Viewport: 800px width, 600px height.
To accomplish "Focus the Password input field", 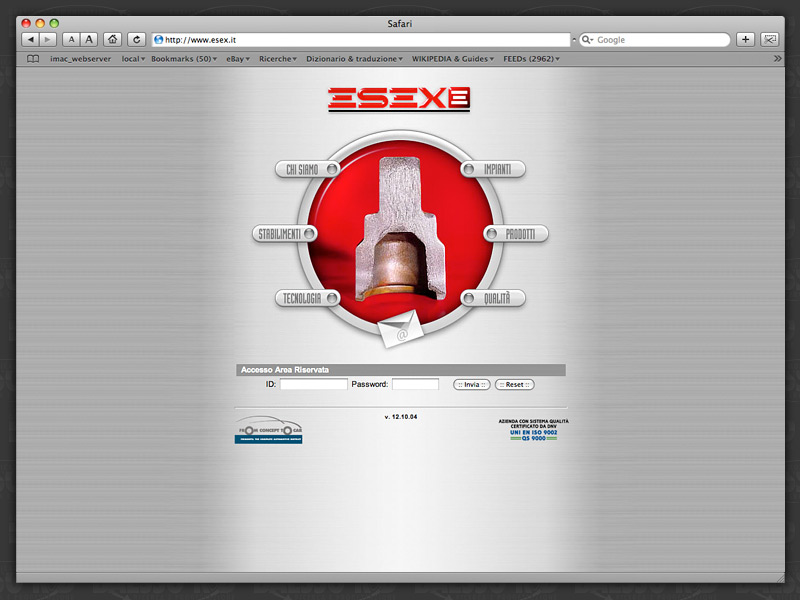I will click(415, 384).
